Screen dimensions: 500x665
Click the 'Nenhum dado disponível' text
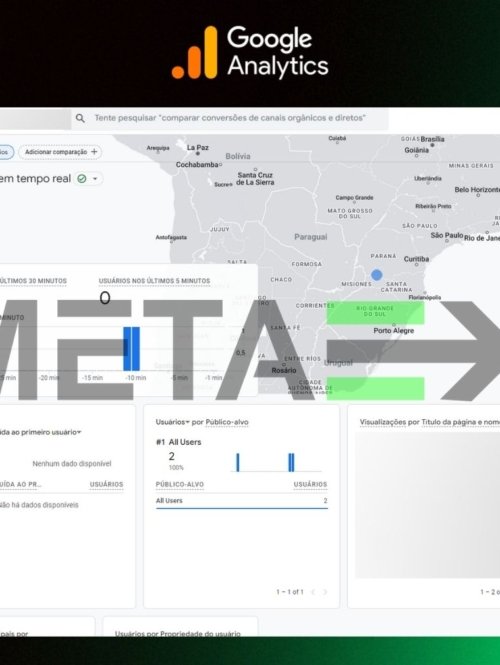point(72,464)
